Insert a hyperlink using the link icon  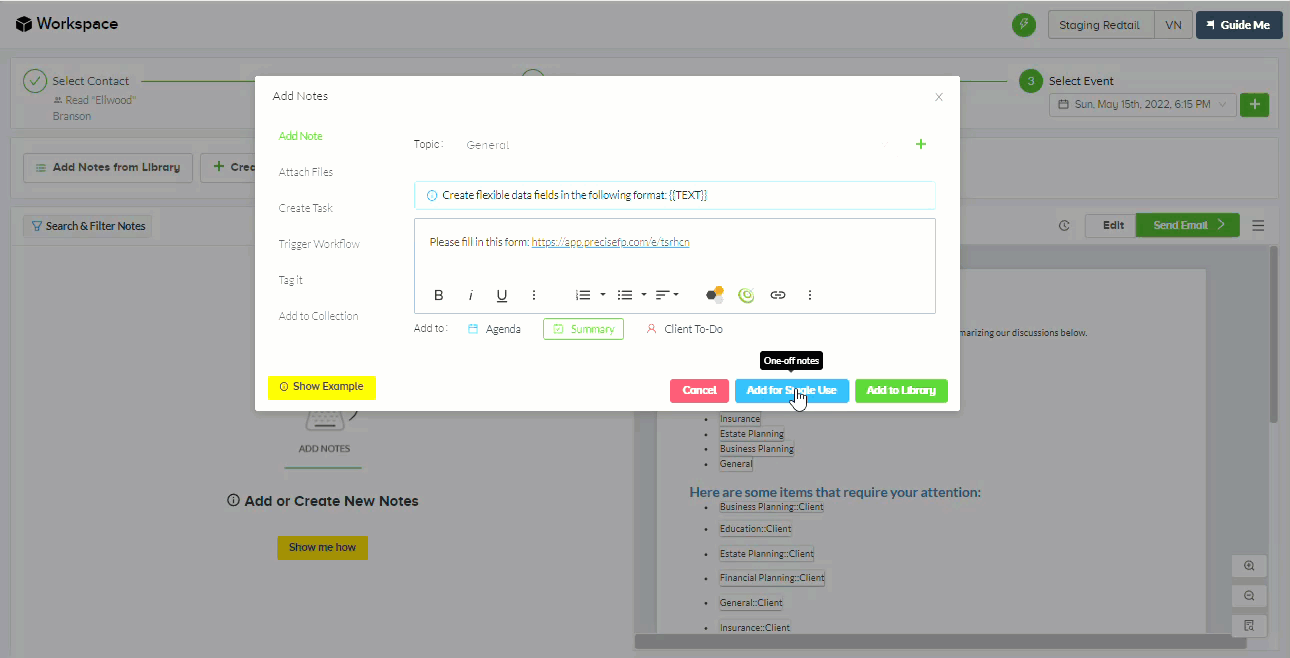point(777,295)
